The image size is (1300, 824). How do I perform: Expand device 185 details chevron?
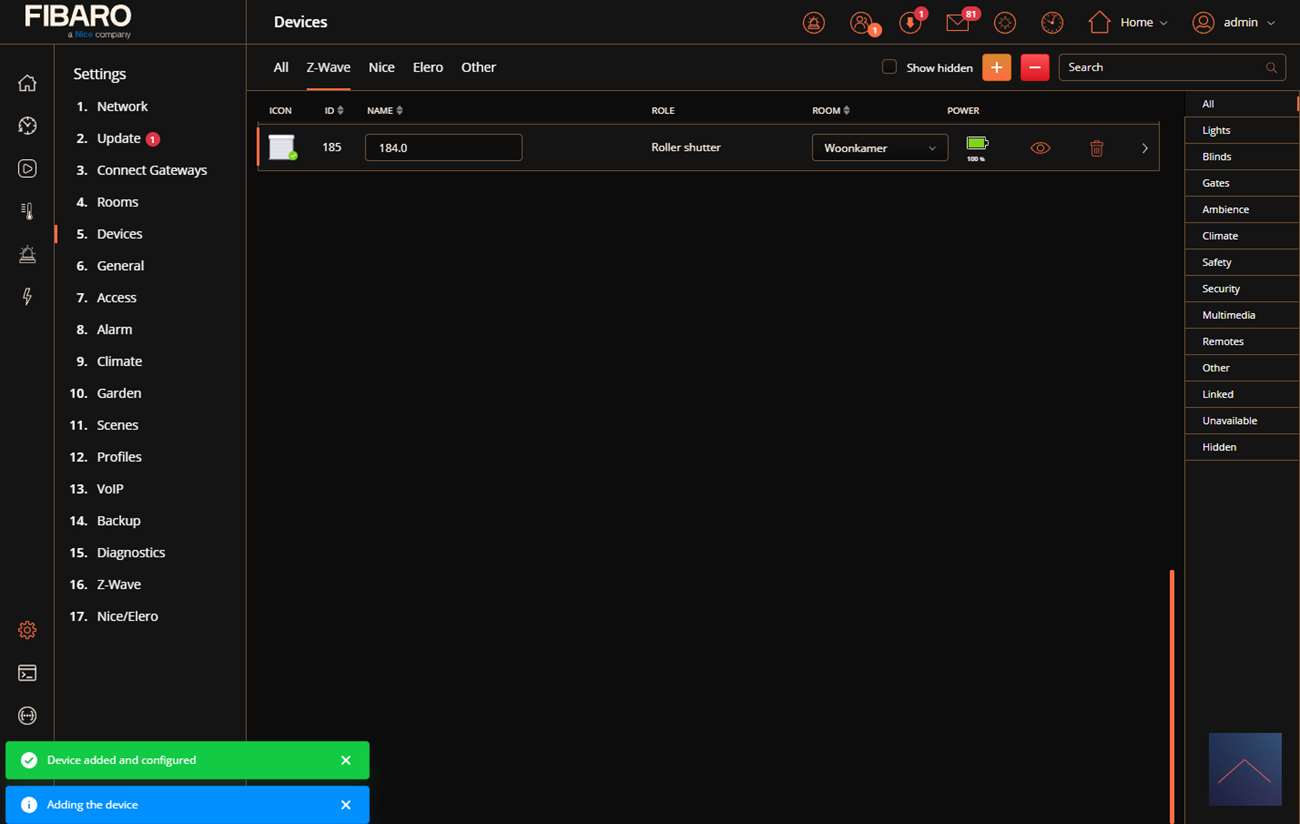(1145, 148)
